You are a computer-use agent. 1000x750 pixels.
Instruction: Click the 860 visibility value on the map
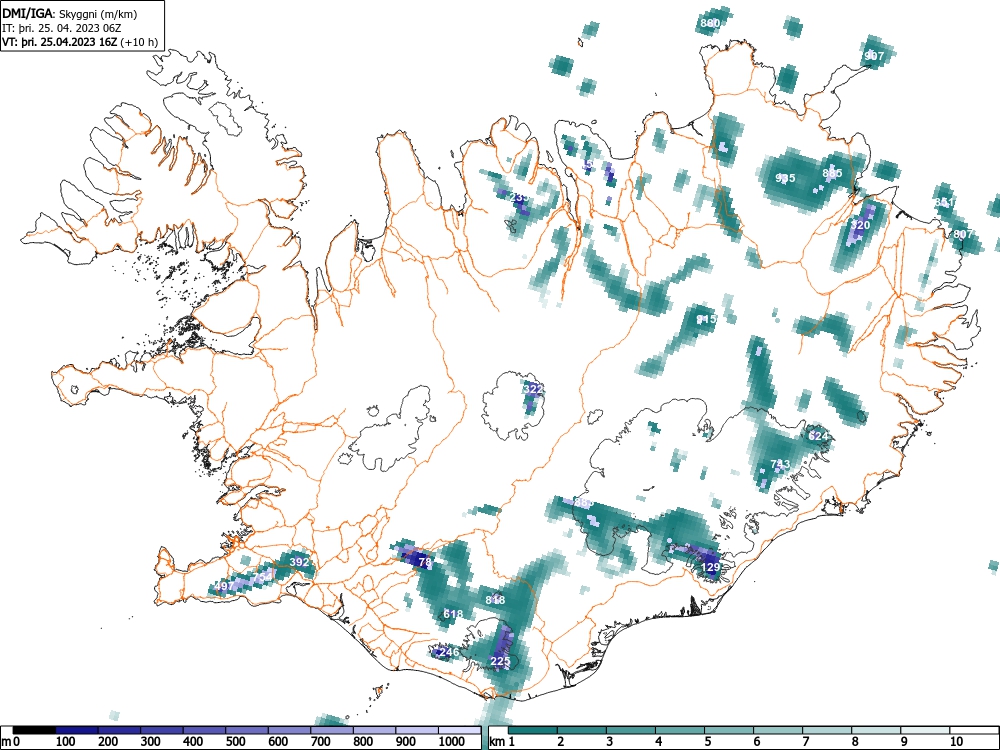[710, 23]
